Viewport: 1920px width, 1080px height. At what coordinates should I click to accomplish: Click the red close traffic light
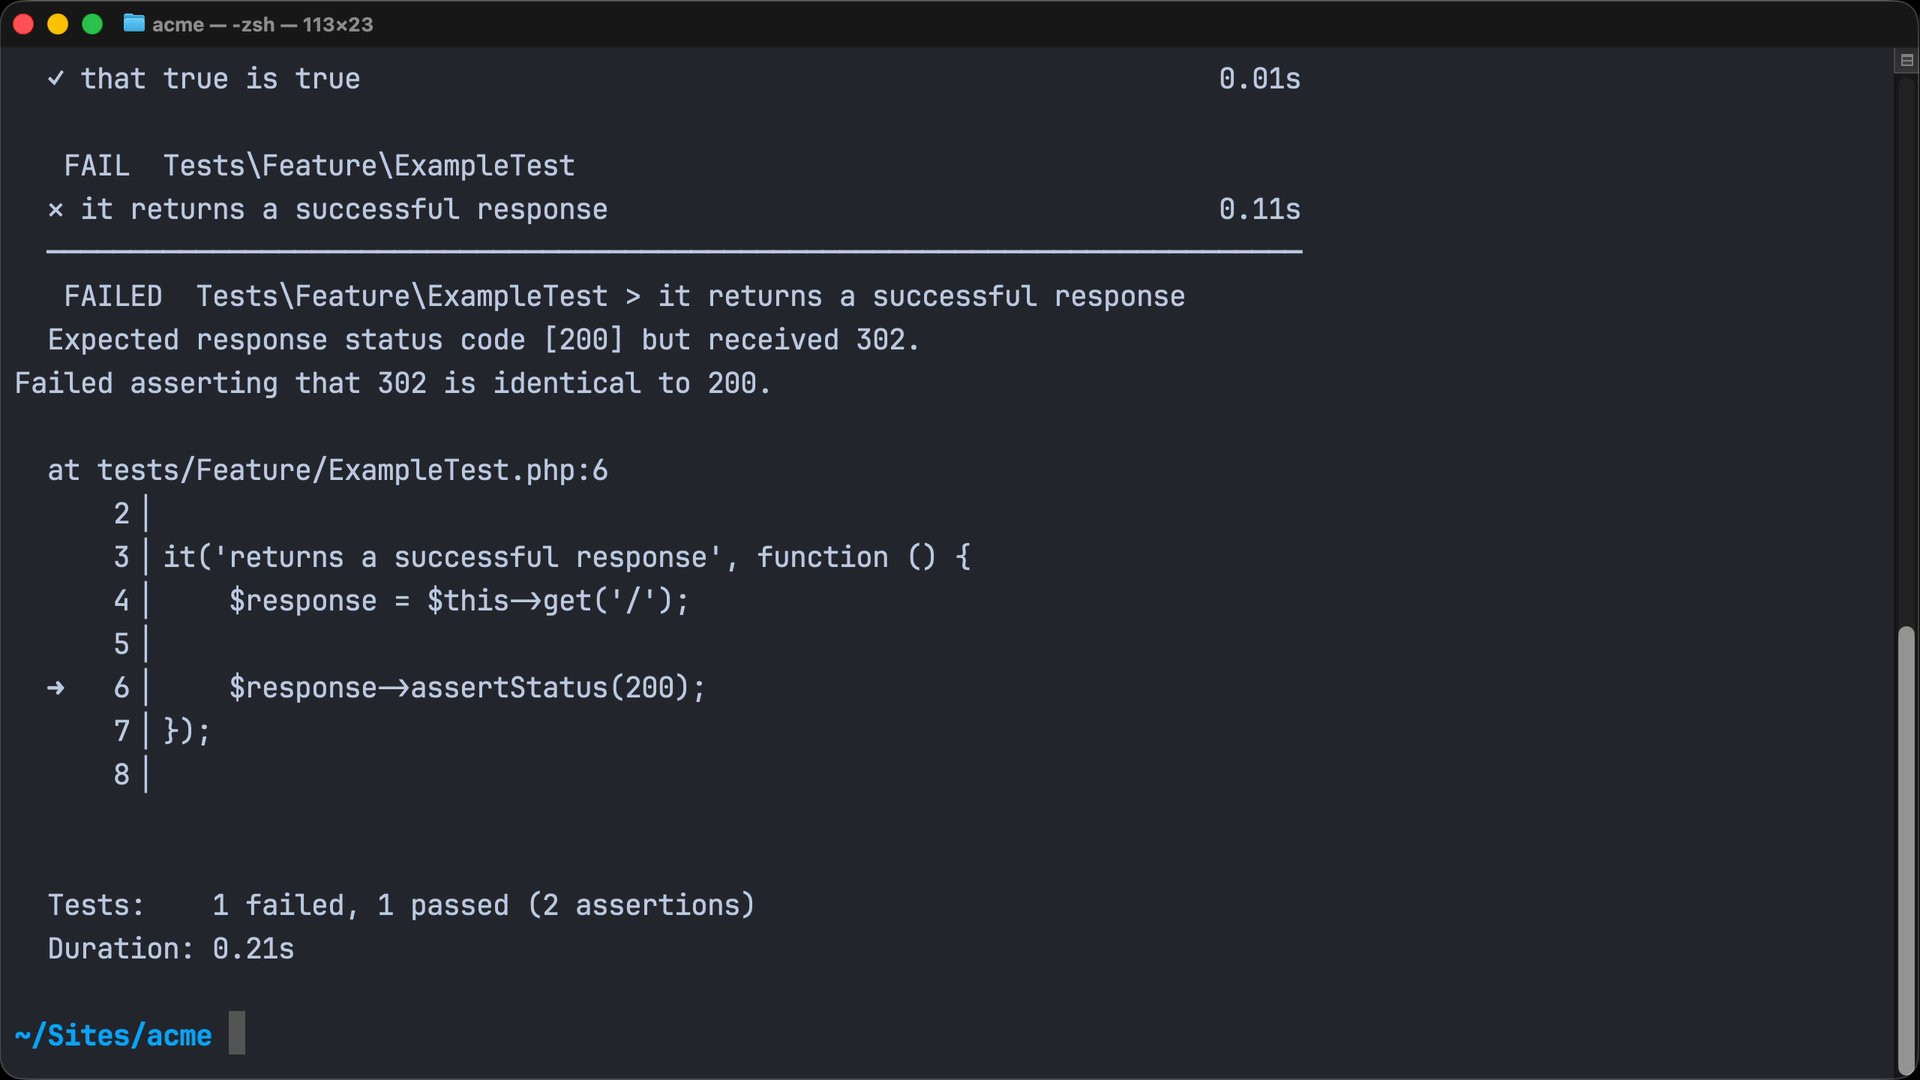pos(22,24)
